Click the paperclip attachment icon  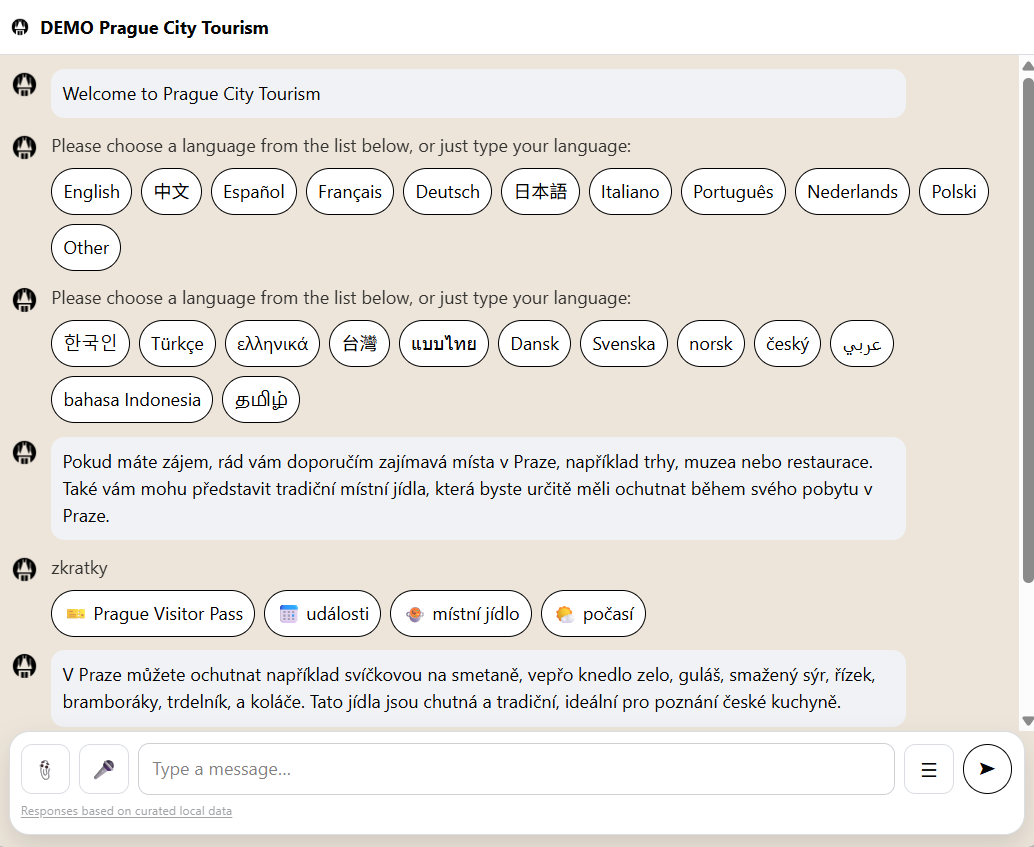coord(45,769)
